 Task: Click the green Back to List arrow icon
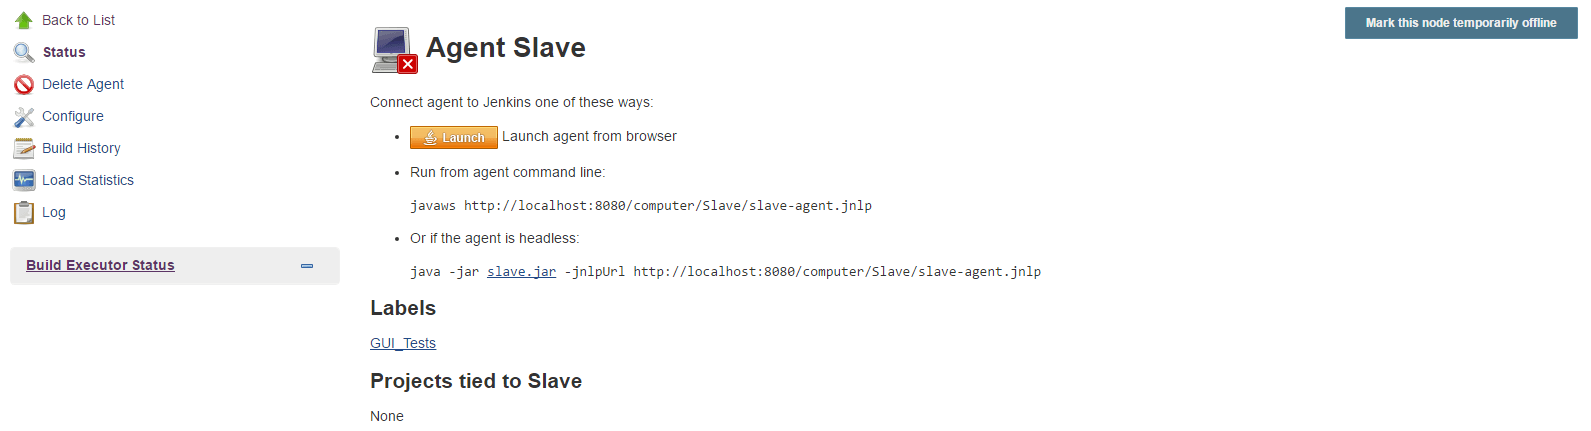point(24,20)
